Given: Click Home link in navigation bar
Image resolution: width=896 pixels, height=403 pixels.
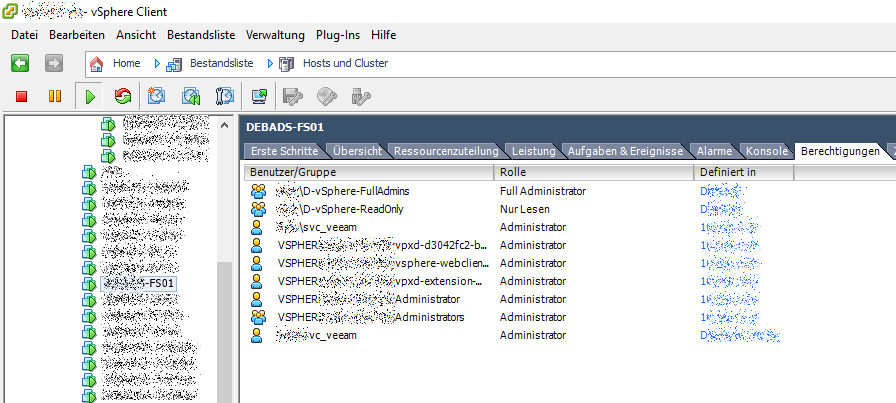Looking at the screenshot, I should point(126,63).
